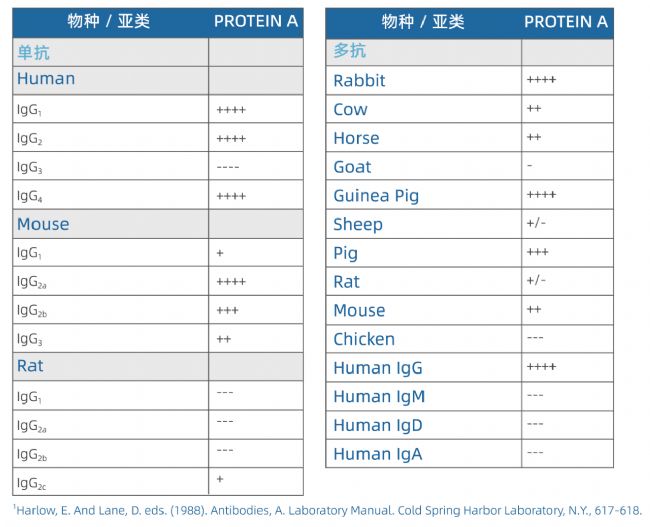Click the Pig row label
Screen dimensions: 650x527
pos(345,254)
